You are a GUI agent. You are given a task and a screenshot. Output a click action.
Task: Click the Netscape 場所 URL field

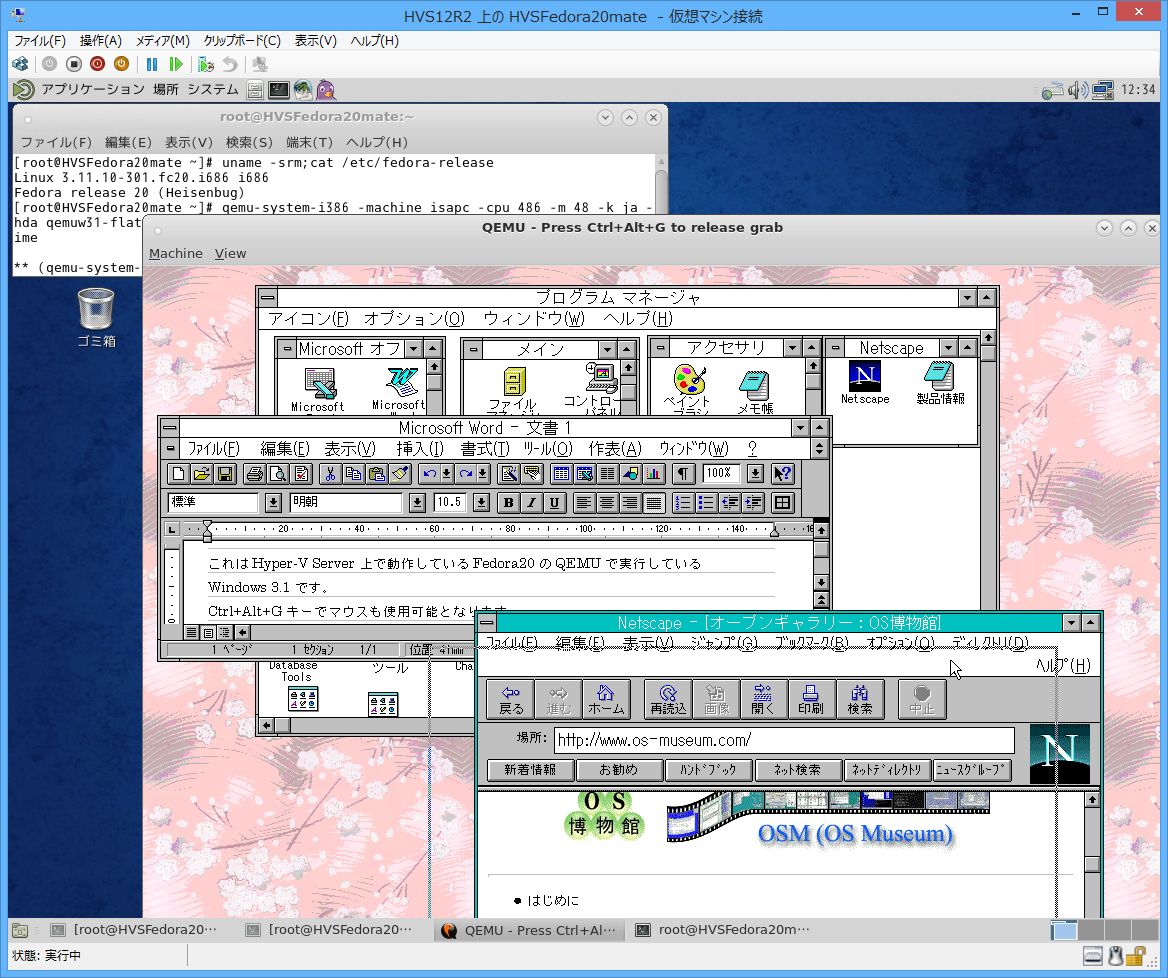click(x=784, y=740)
